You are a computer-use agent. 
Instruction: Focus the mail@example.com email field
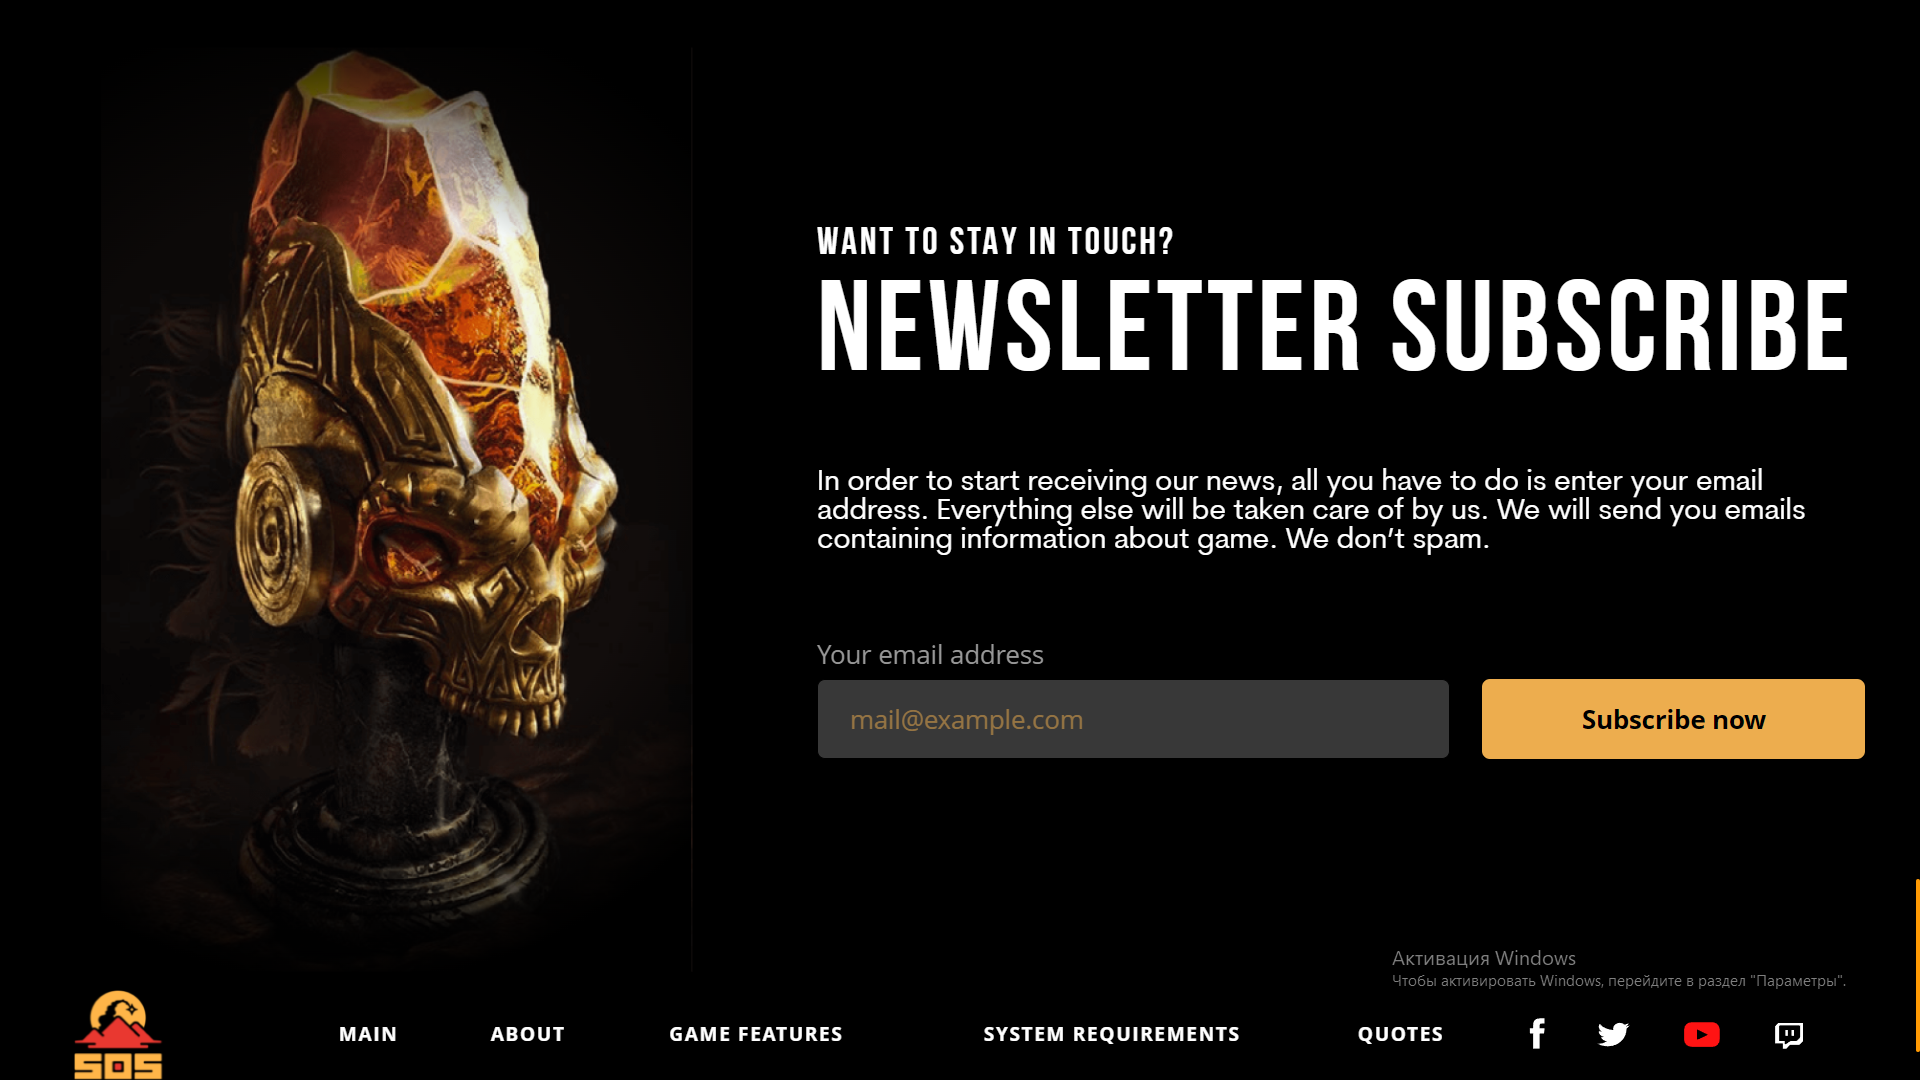point(1133,719)
